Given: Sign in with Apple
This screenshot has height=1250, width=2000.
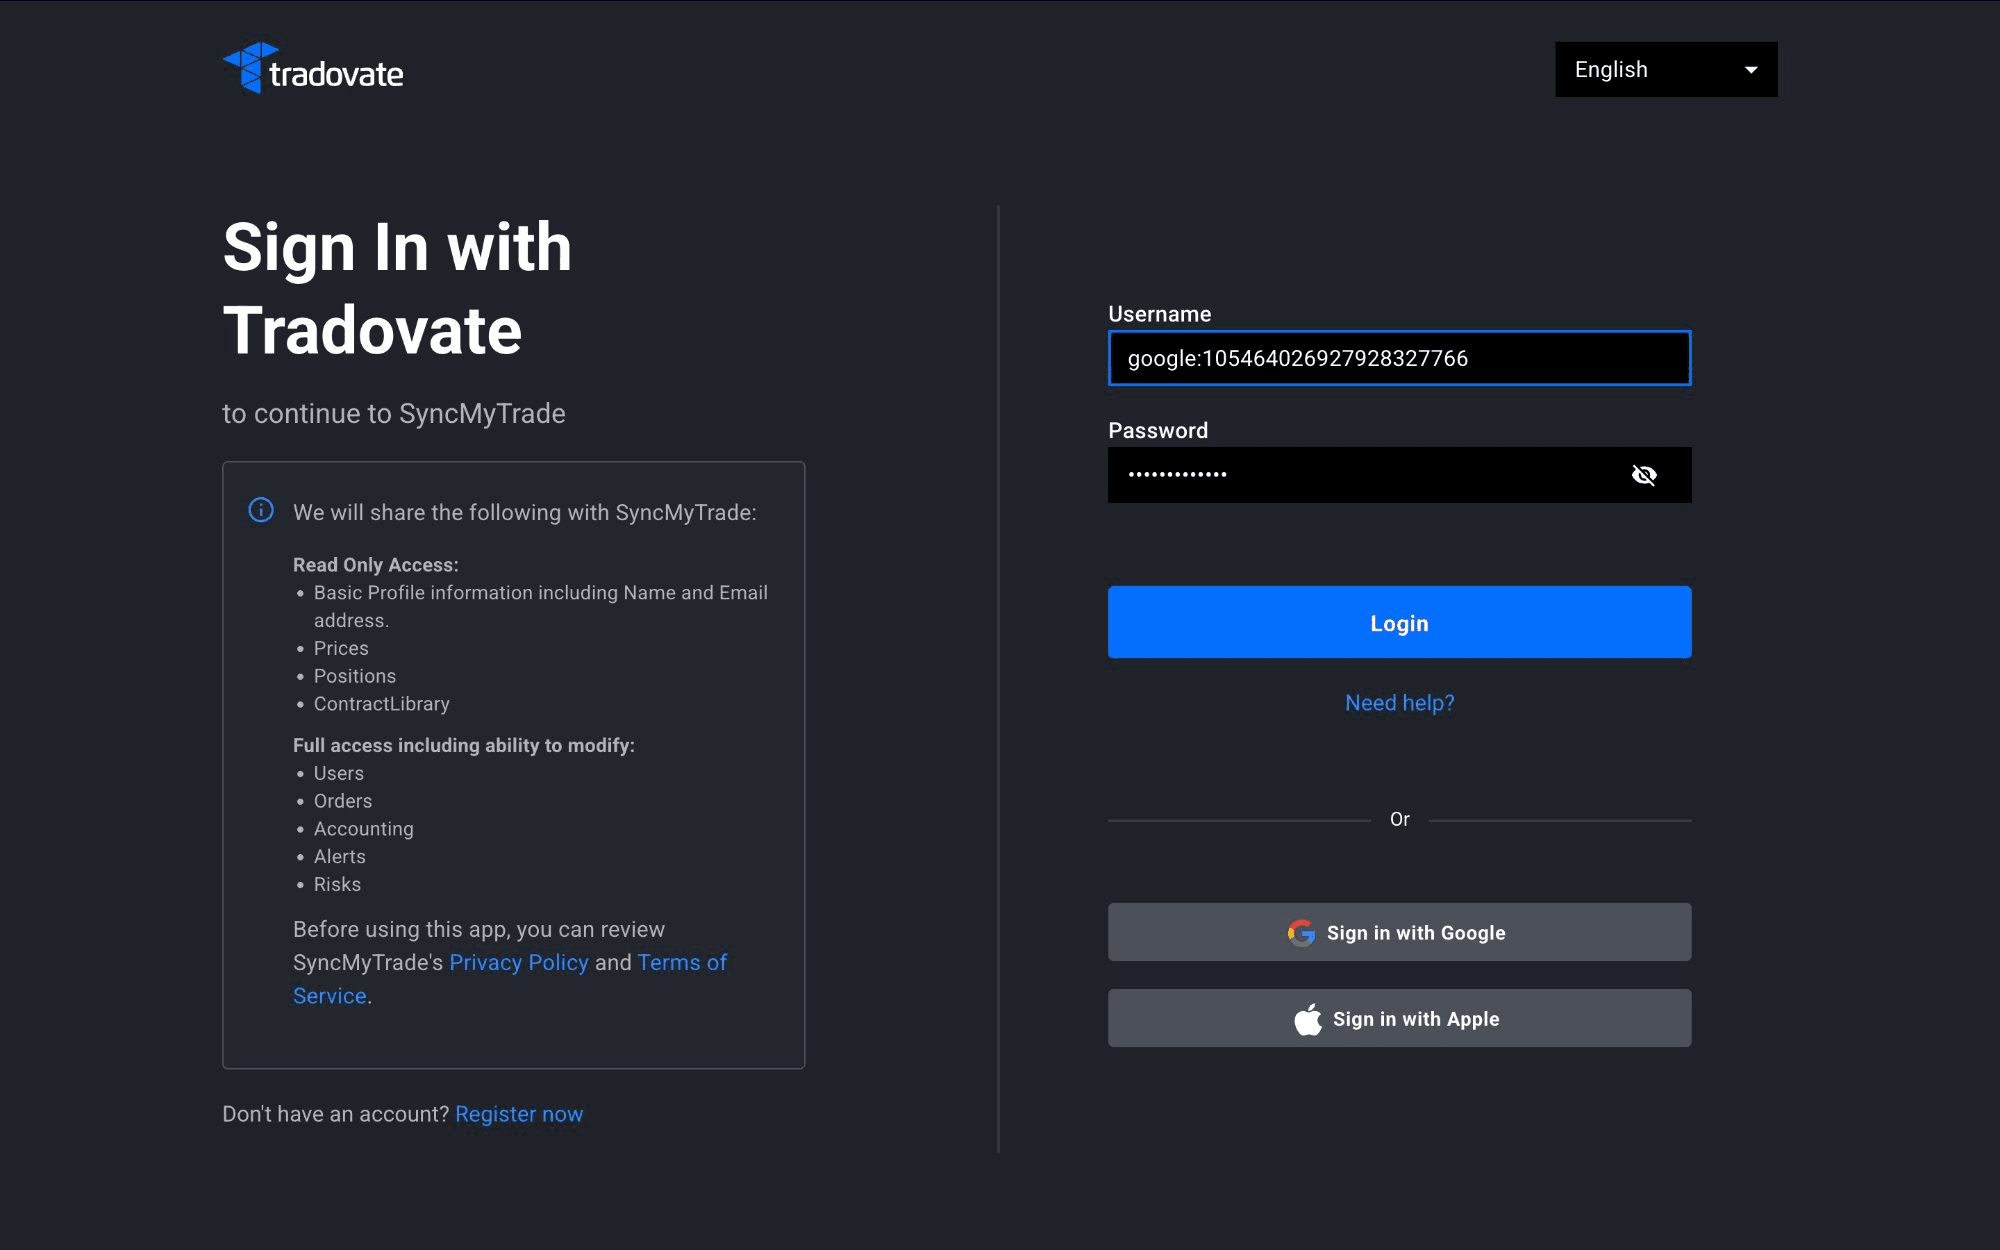Looking at the screenshot, I should coord(1399,1019).
